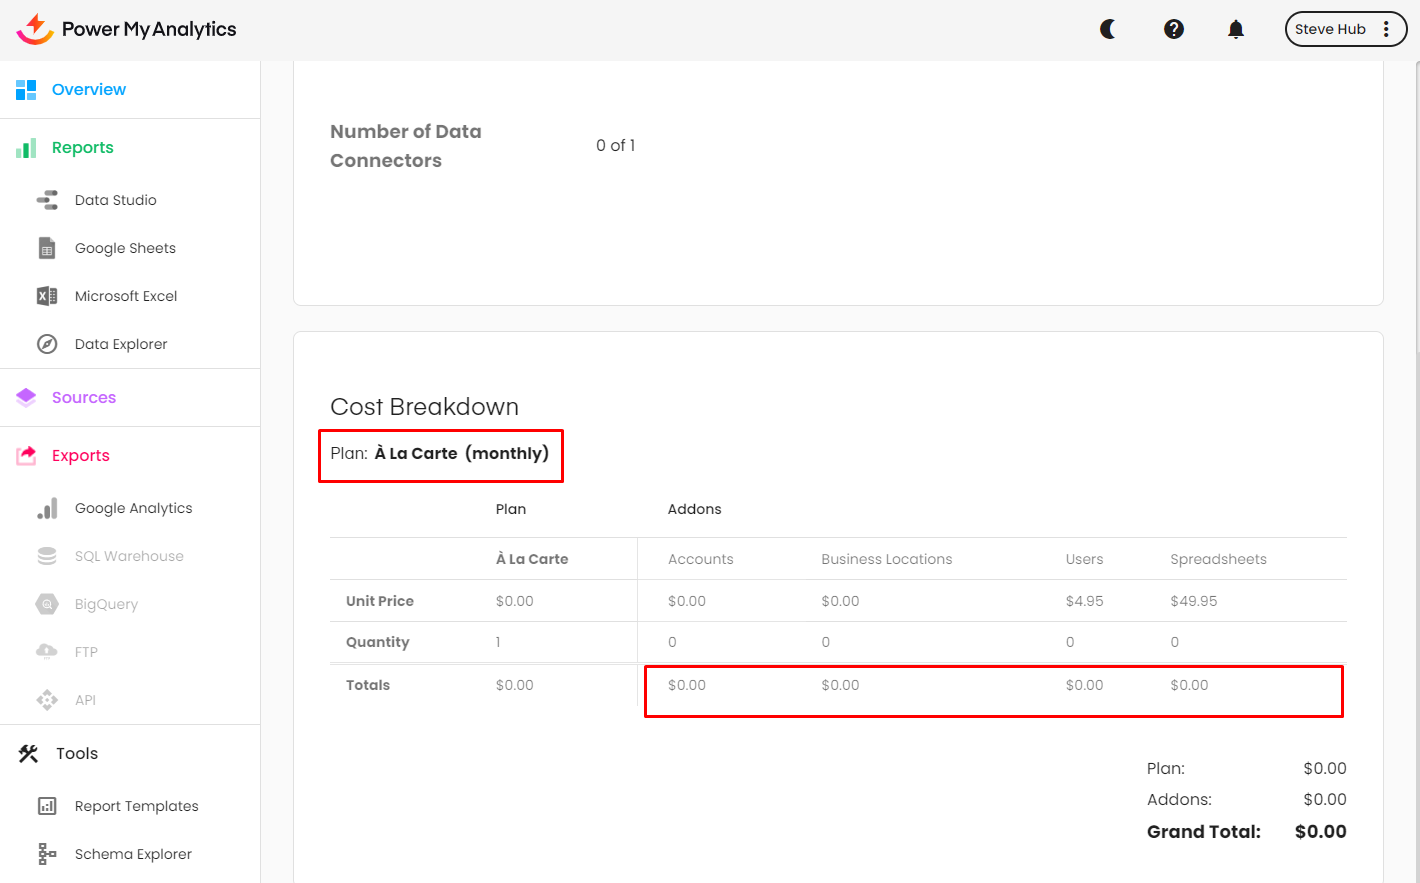Open help via the question mark icon
Viewport: 1420px width, 883px height.
click(1174, 29)
